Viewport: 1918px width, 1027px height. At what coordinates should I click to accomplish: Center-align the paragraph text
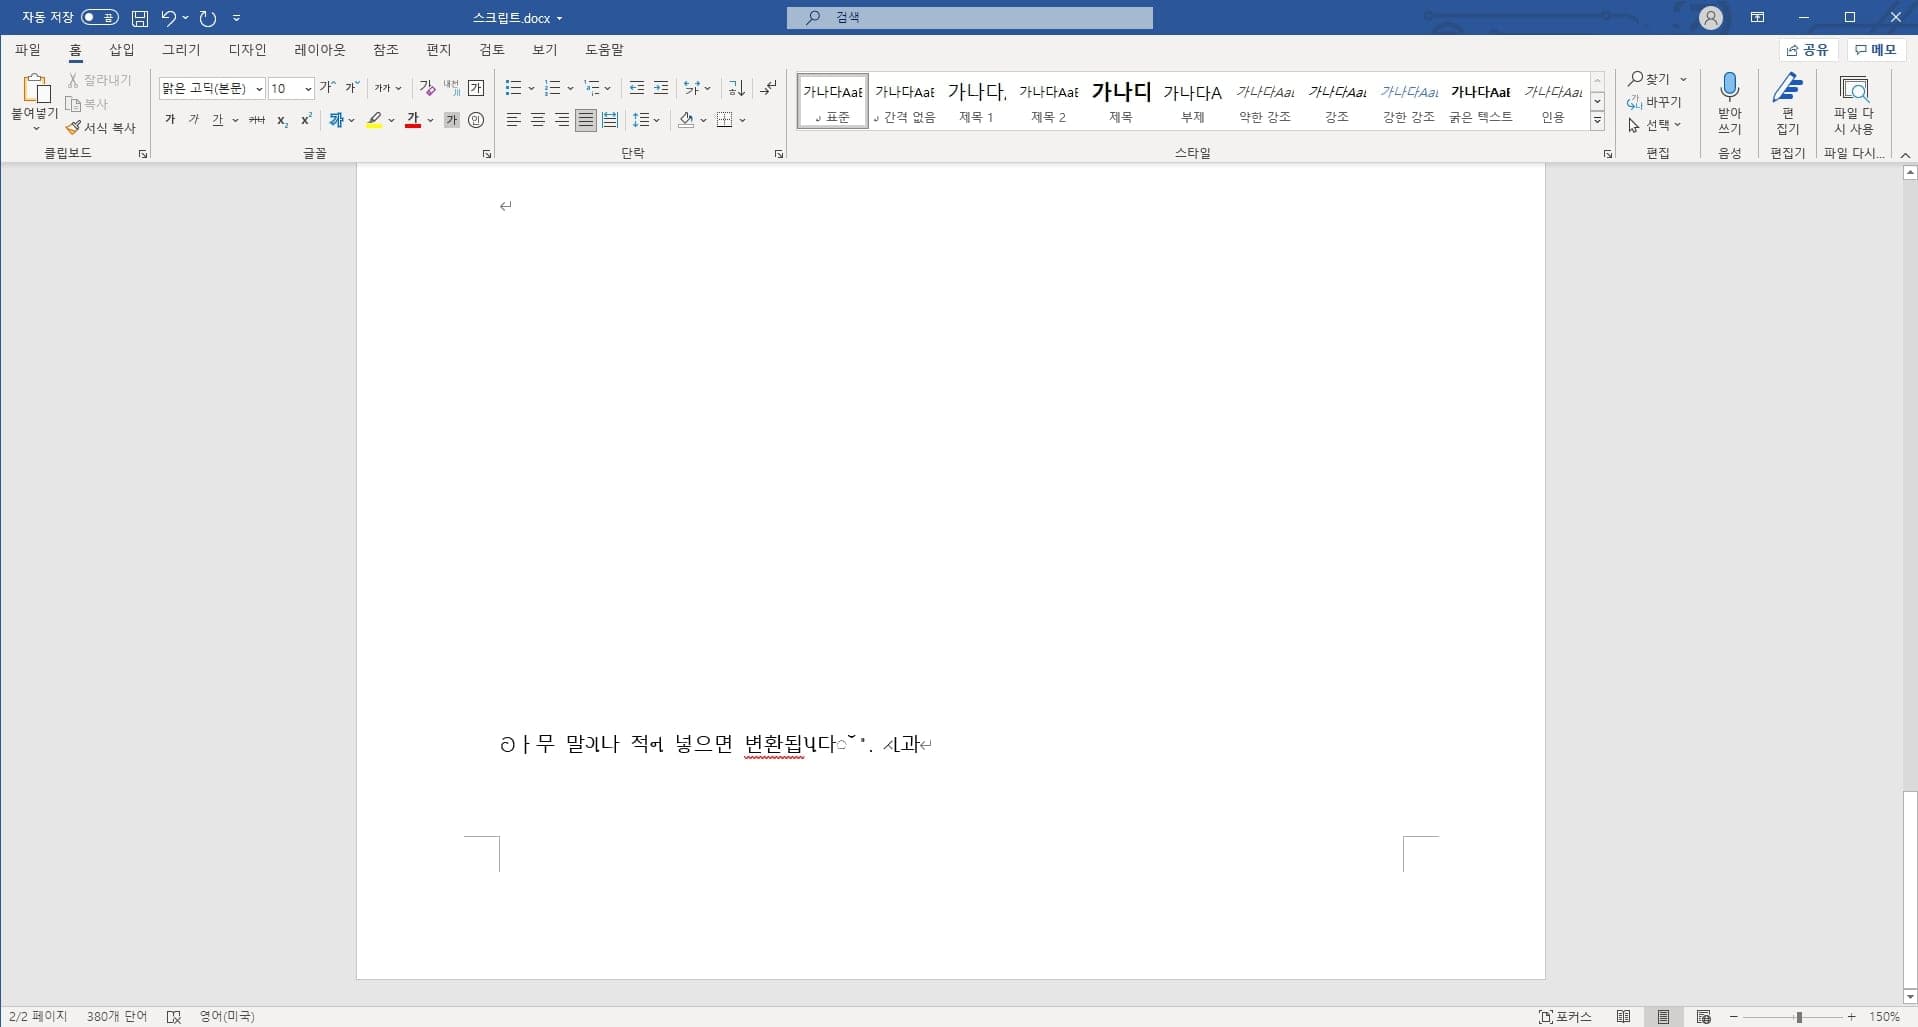click(538, 120)
